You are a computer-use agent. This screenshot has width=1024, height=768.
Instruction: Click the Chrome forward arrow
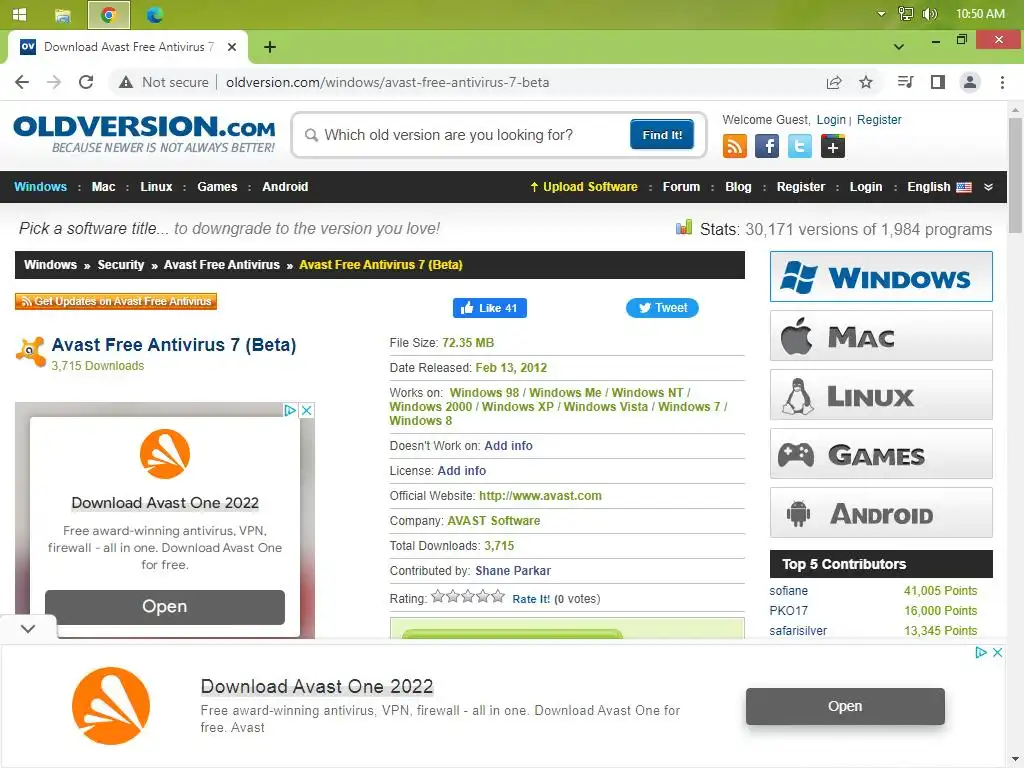click(x=54, y=82)
